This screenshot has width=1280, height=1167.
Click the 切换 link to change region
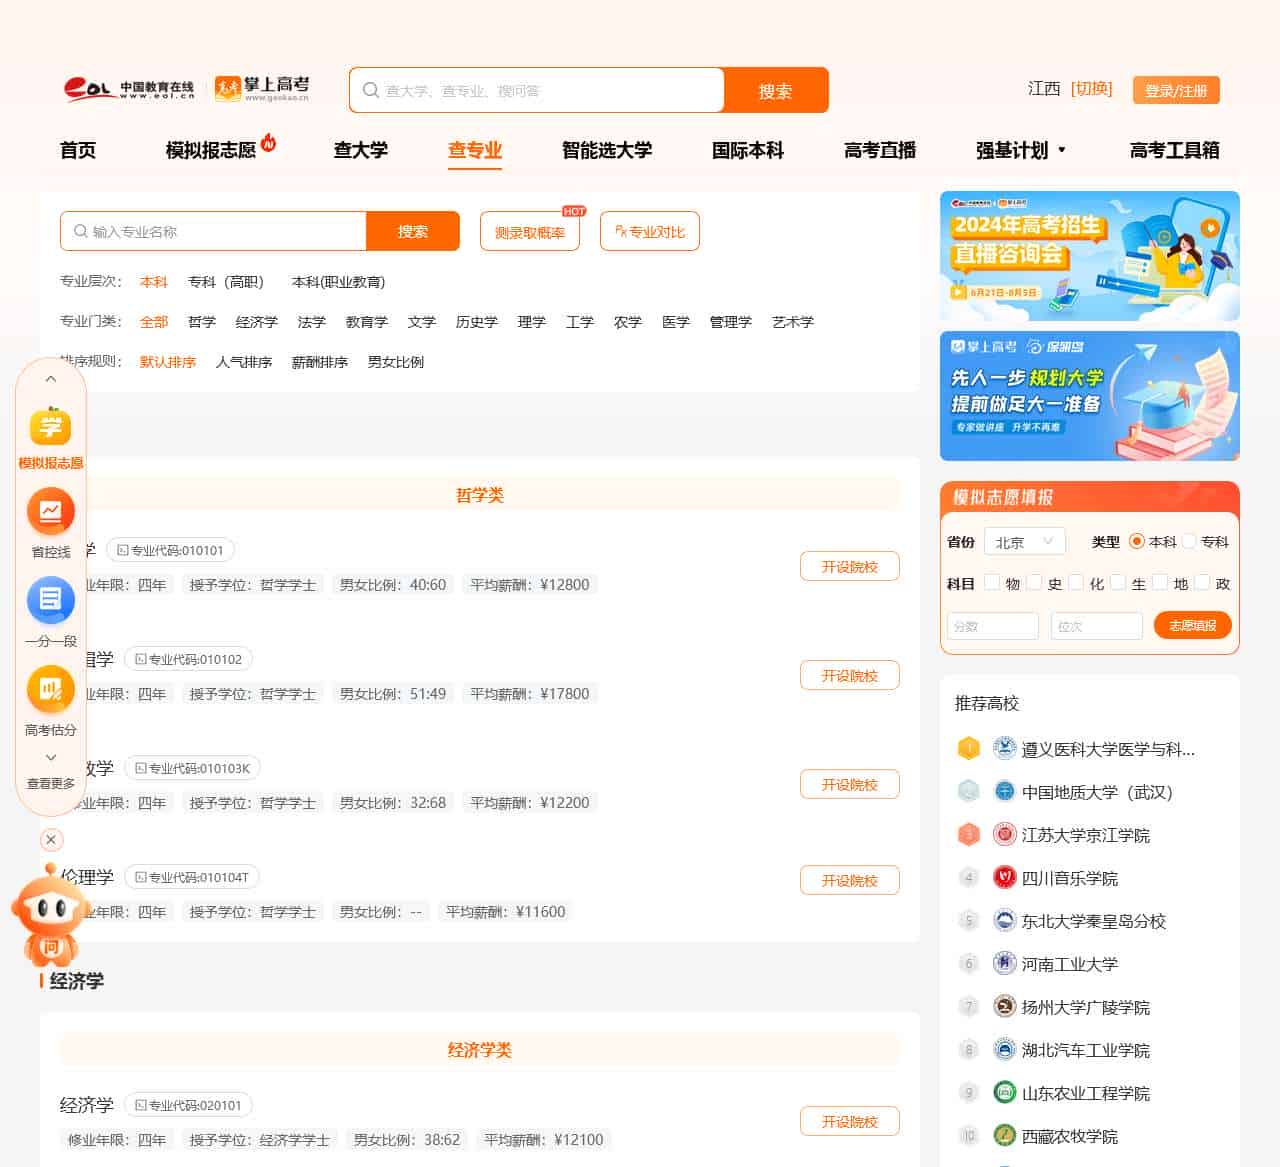tap(1092, 89)
